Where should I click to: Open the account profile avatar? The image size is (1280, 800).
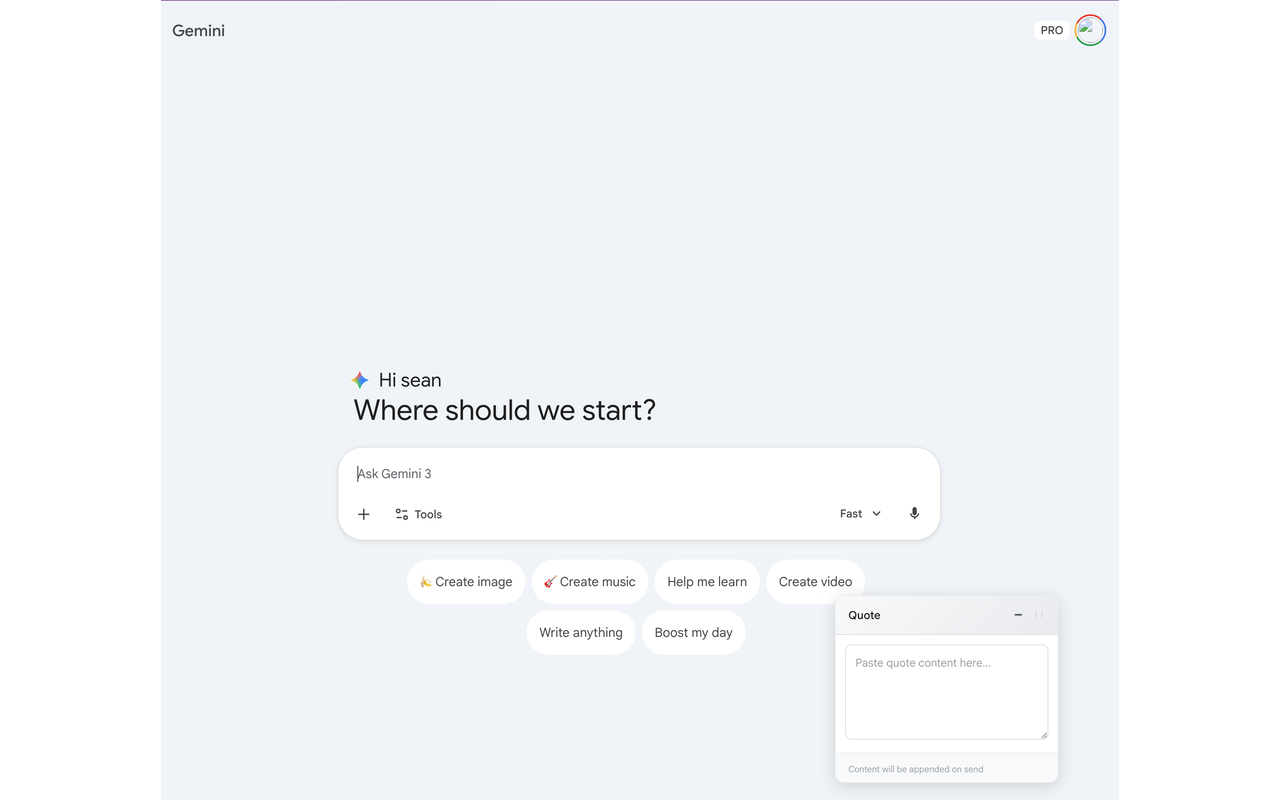coord(1090,30)
